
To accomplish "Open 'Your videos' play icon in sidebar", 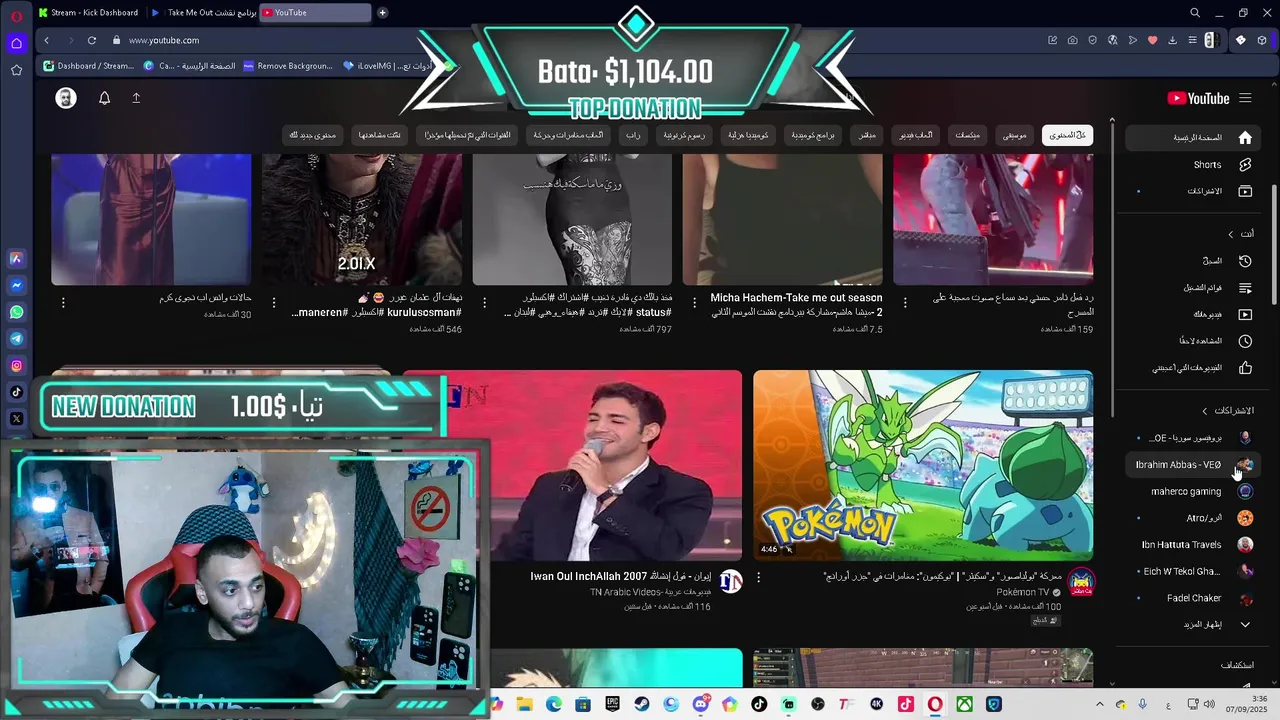I will coord(1245,314).
